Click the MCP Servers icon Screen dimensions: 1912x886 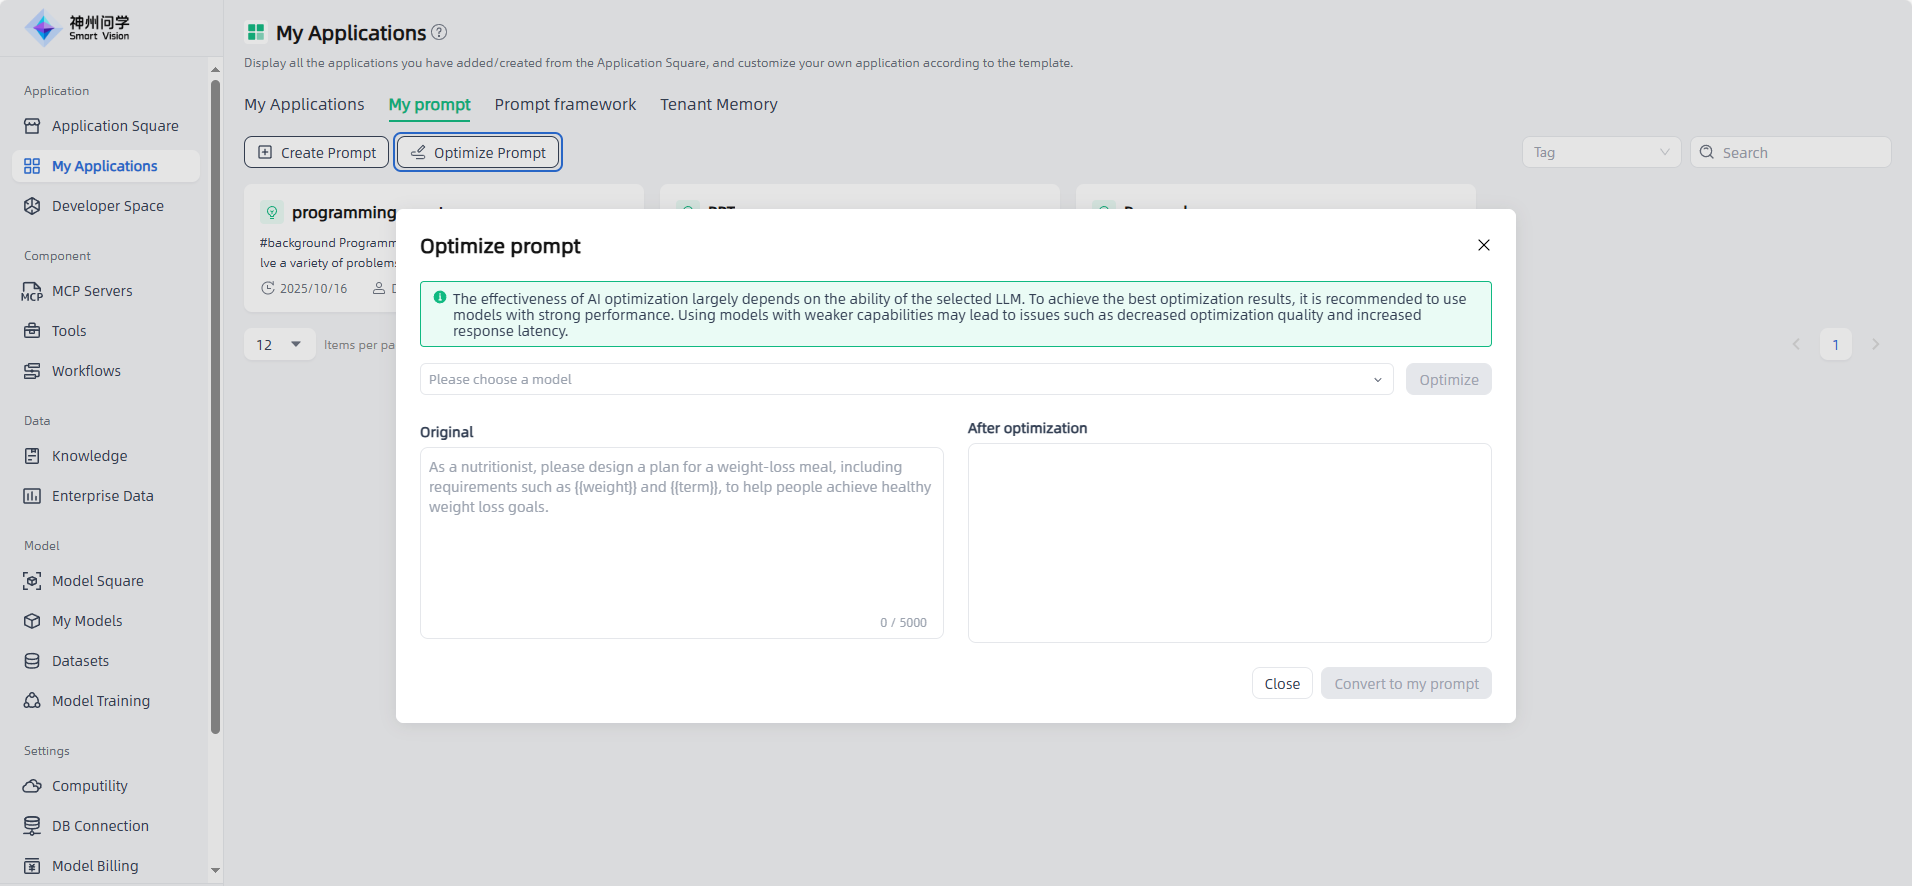32,291
